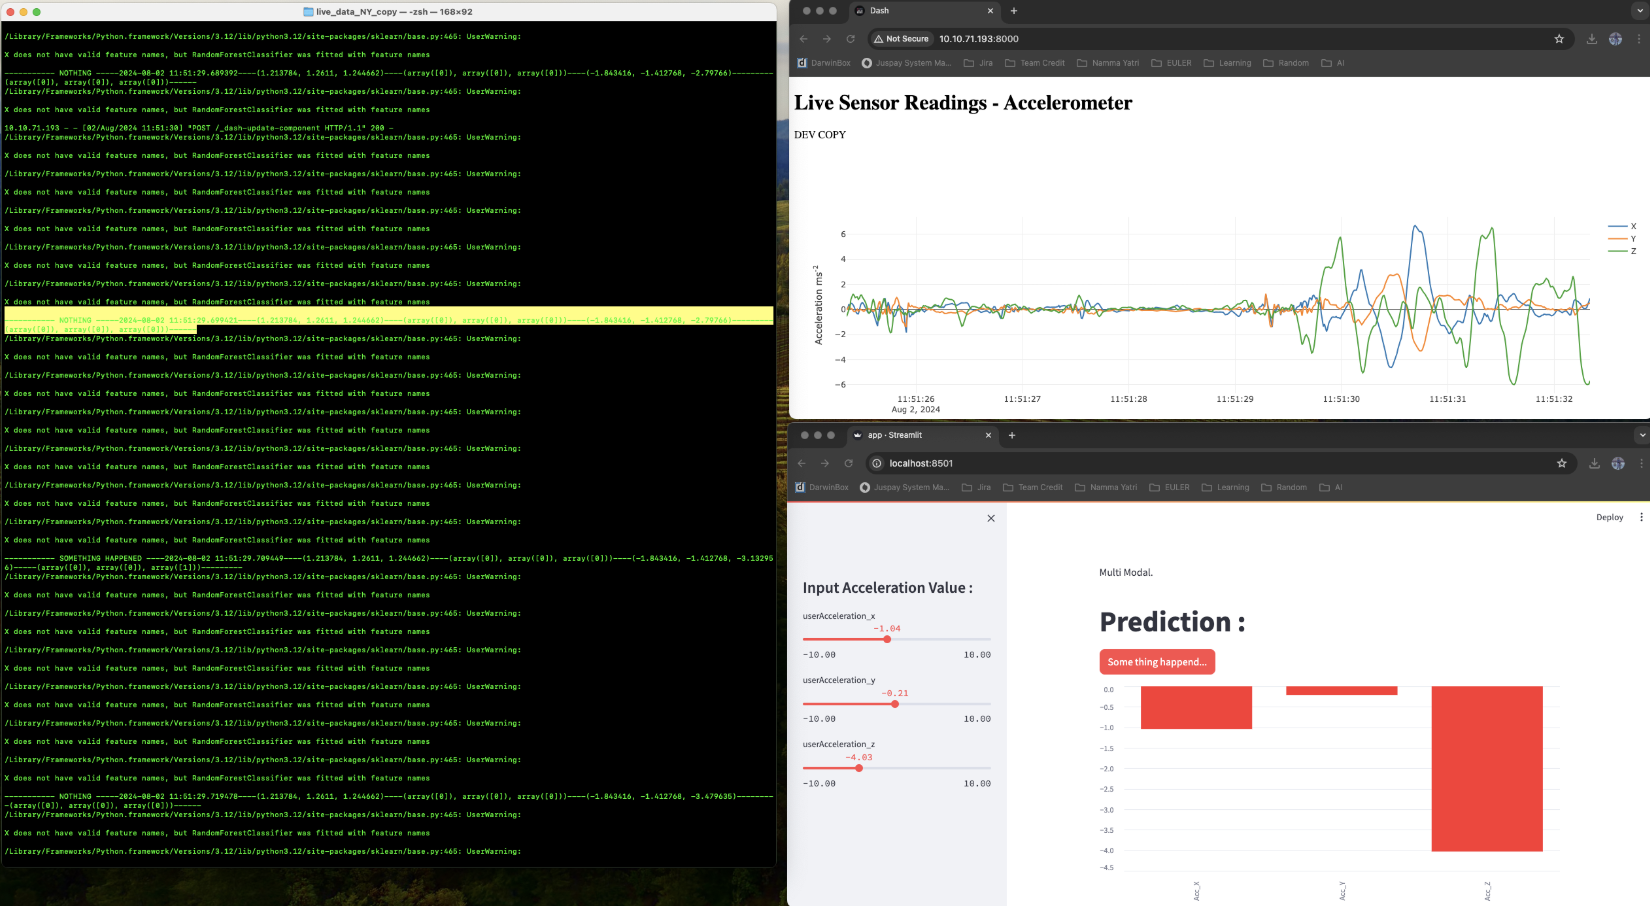1650x906 pixels.
Task: Close the Streamlit sidebar with the X icon
Action: point(991,518)
